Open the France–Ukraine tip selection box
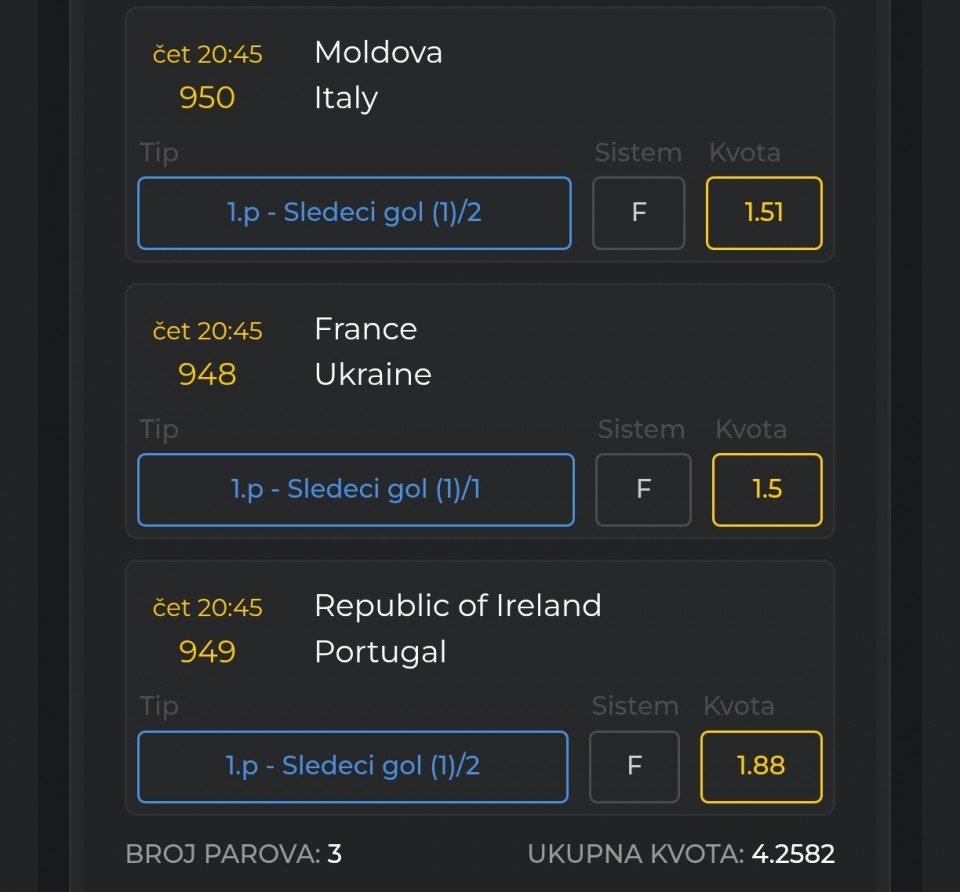Image resolution: width=960 pixels, height=892 pixels. click(x=356, y=490)
